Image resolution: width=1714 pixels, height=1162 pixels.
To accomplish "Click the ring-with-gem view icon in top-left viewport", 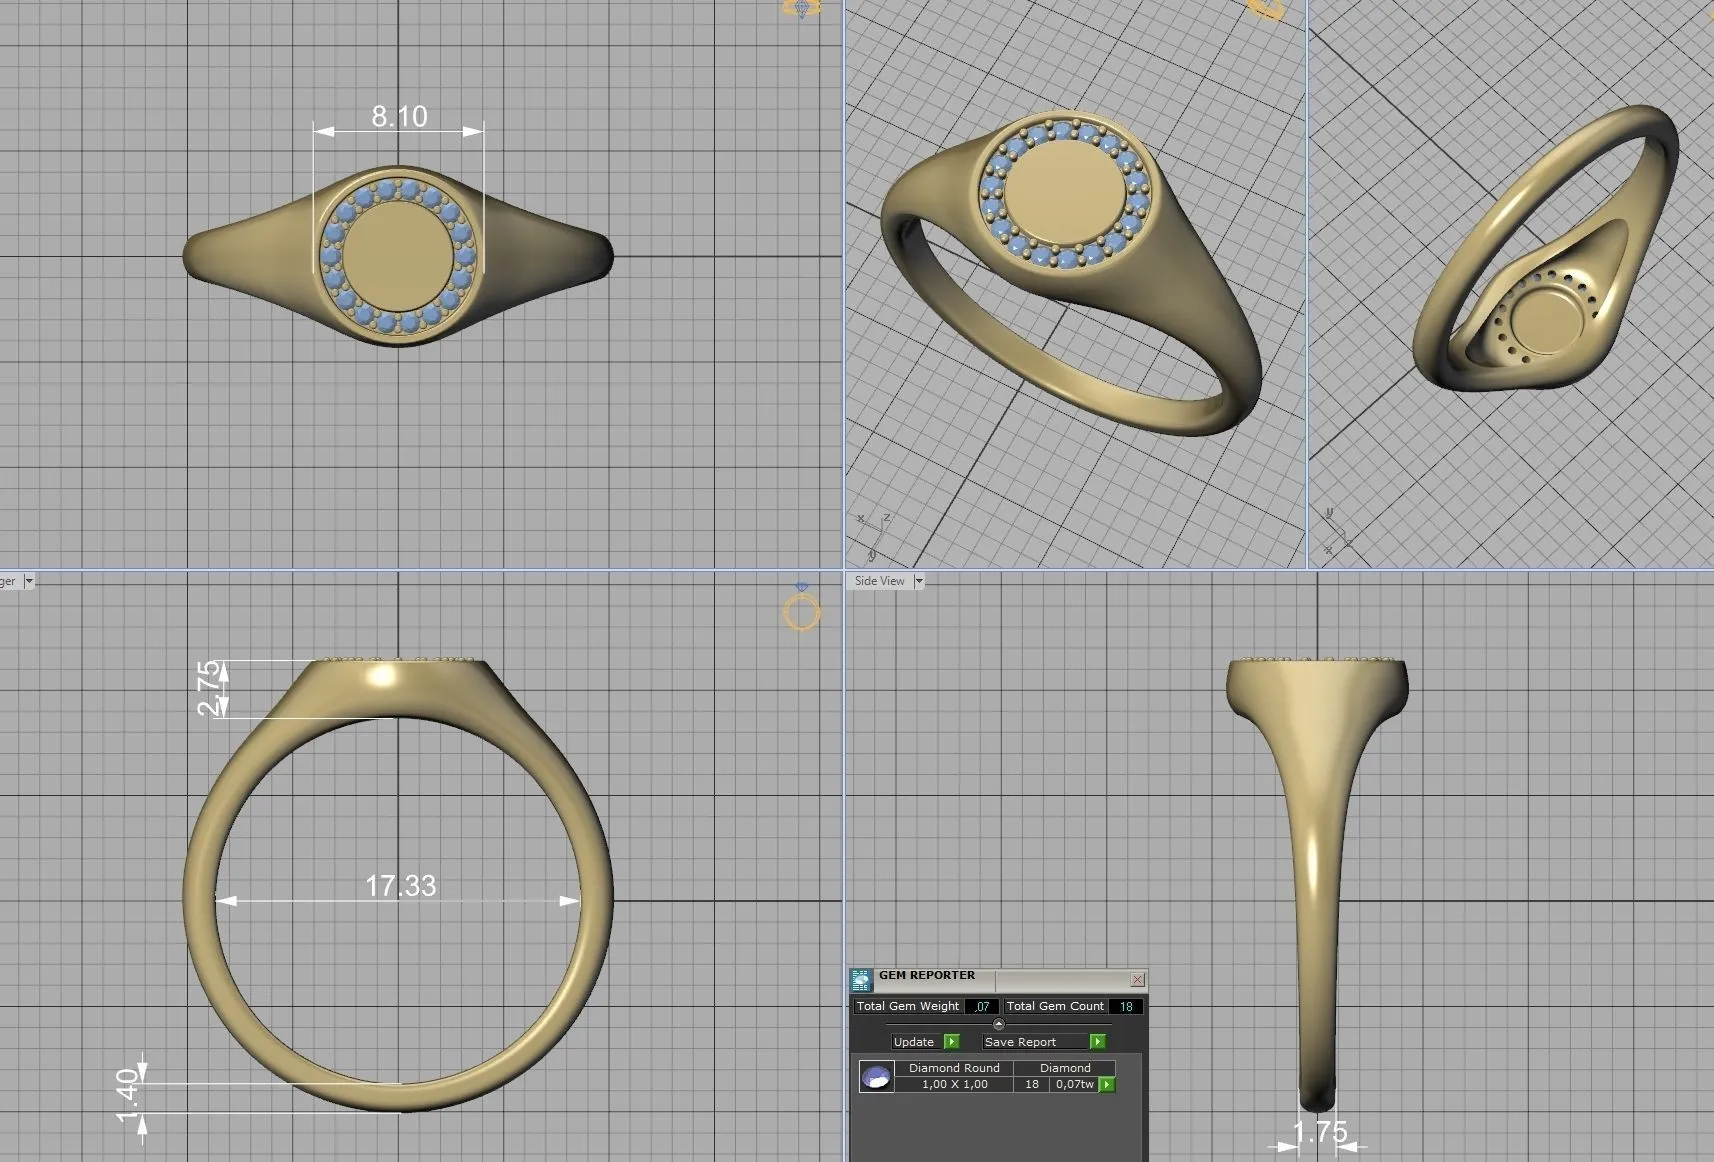I will pos(801,9).
